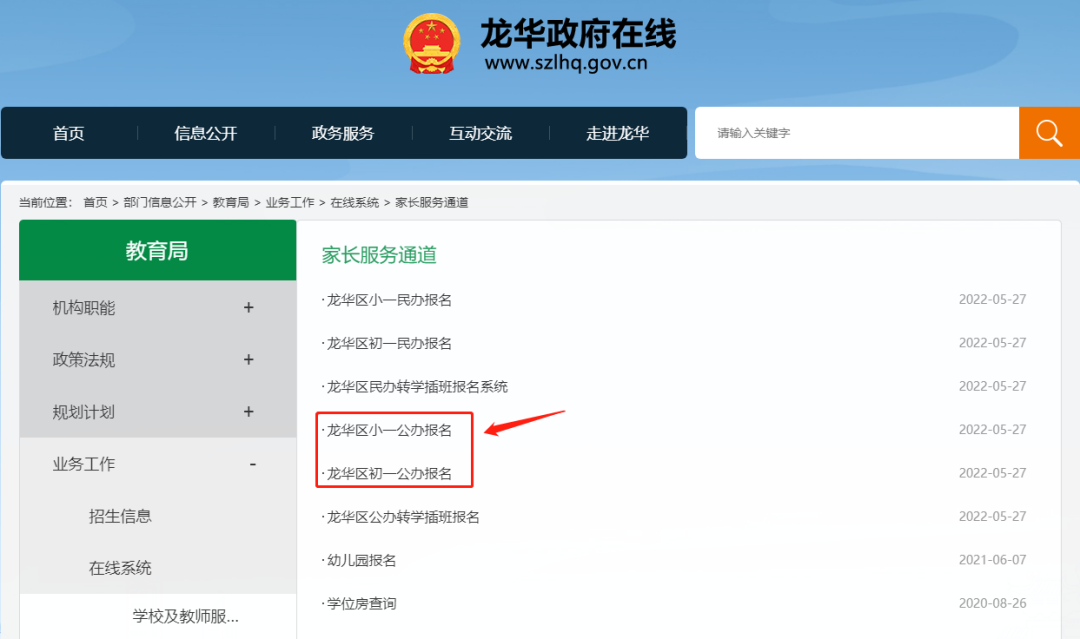Viewport: 1080px width, 639px height.
Task: Open 龙华区小一公办报名 link
Action: tap(388, 430)
